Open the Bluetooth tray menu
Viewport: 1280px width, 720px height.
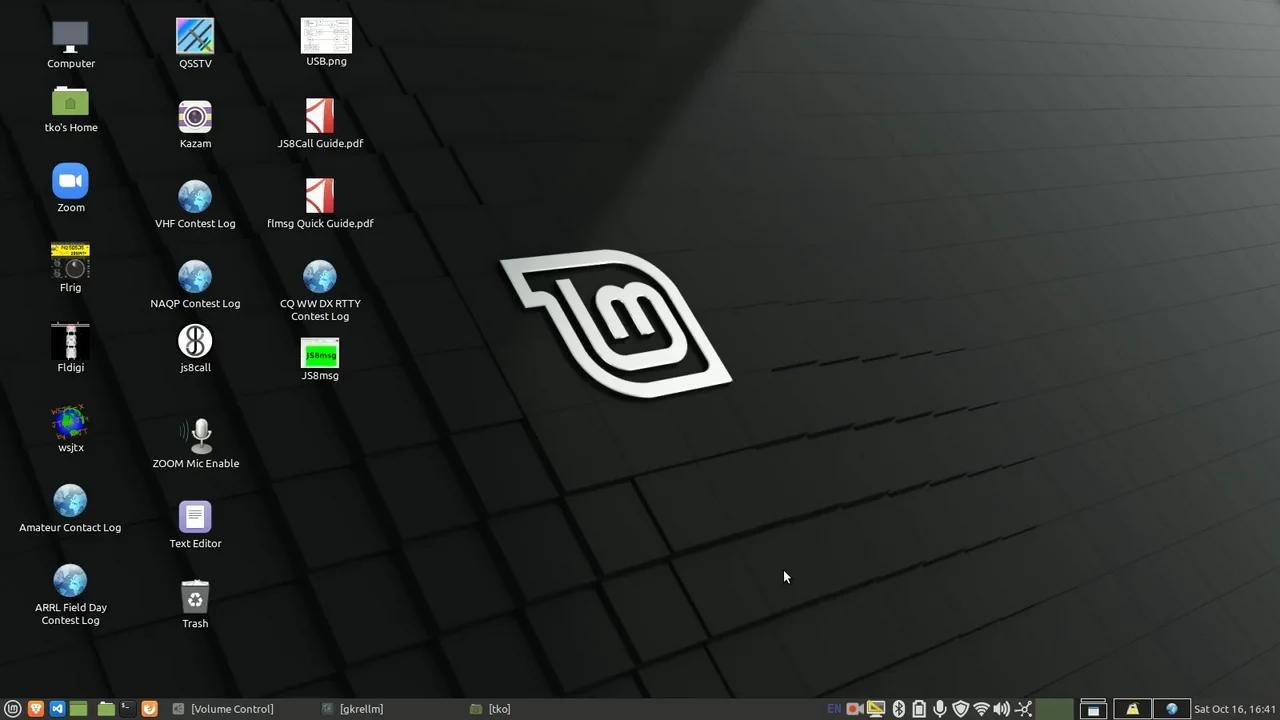coord(898,709)
